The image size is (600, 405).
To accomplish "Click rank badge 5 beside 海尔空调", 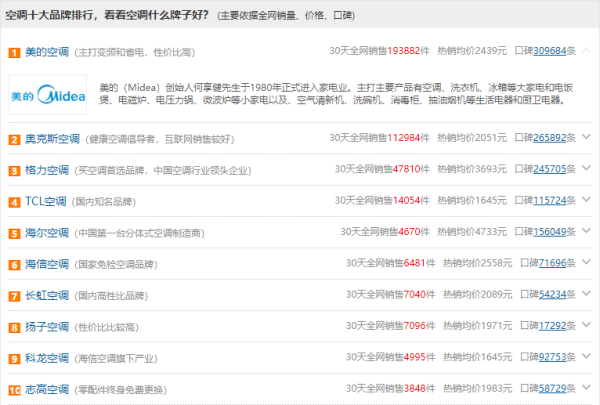I will click(14, 234).
